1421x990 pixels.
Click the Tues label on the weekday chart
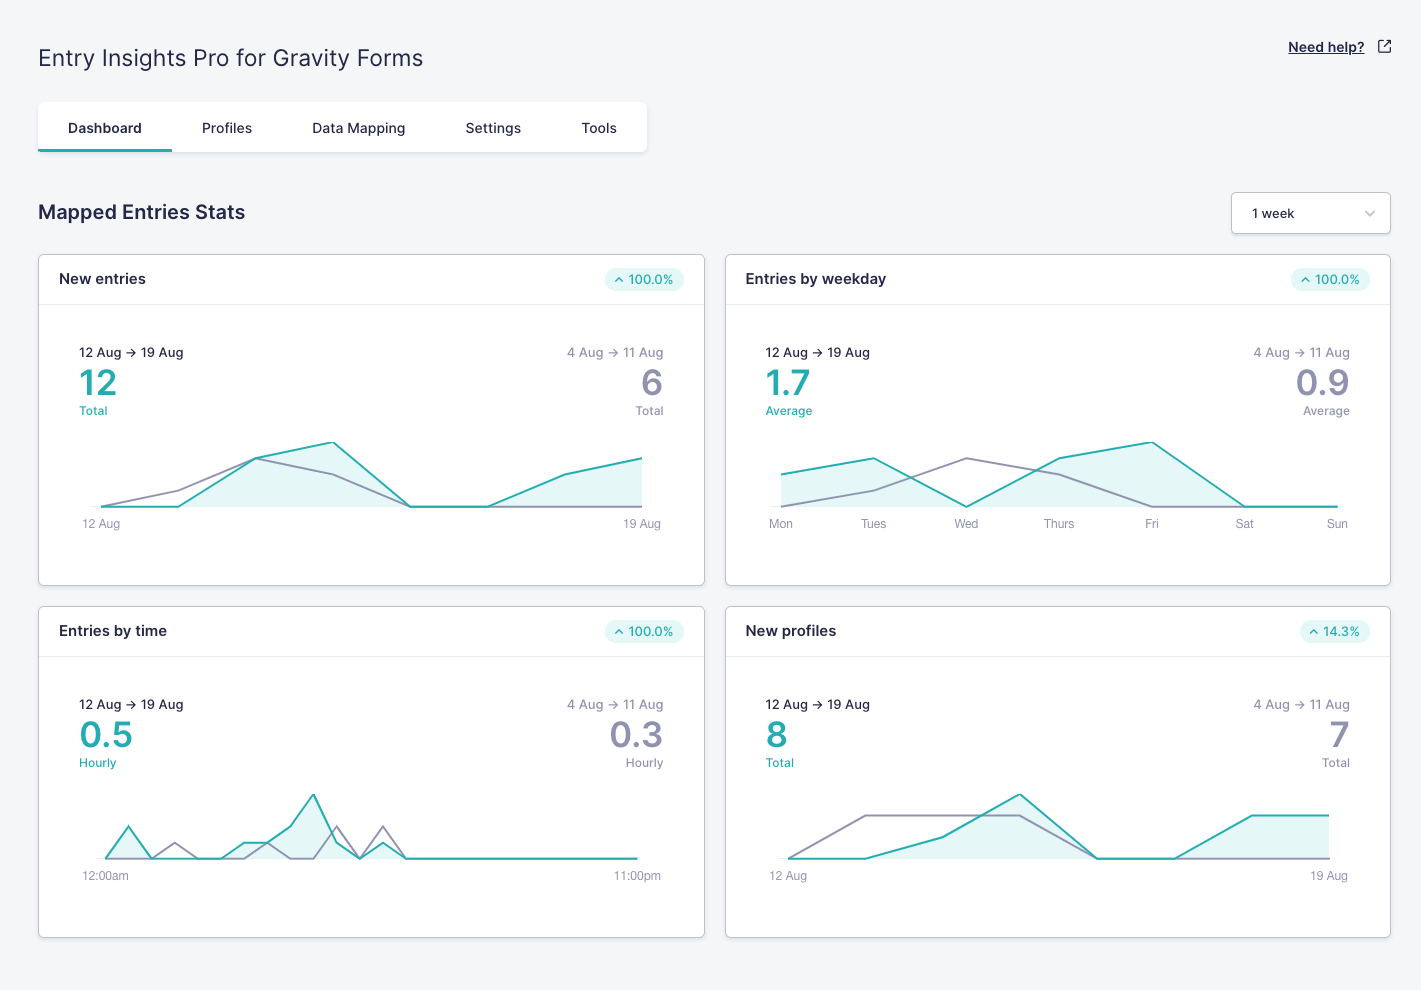click(874, 524)
